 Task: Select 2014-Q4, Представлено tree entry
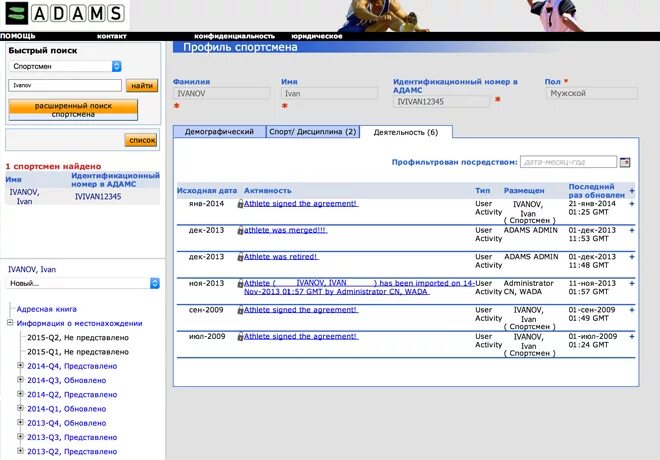[x=72, y=366]
